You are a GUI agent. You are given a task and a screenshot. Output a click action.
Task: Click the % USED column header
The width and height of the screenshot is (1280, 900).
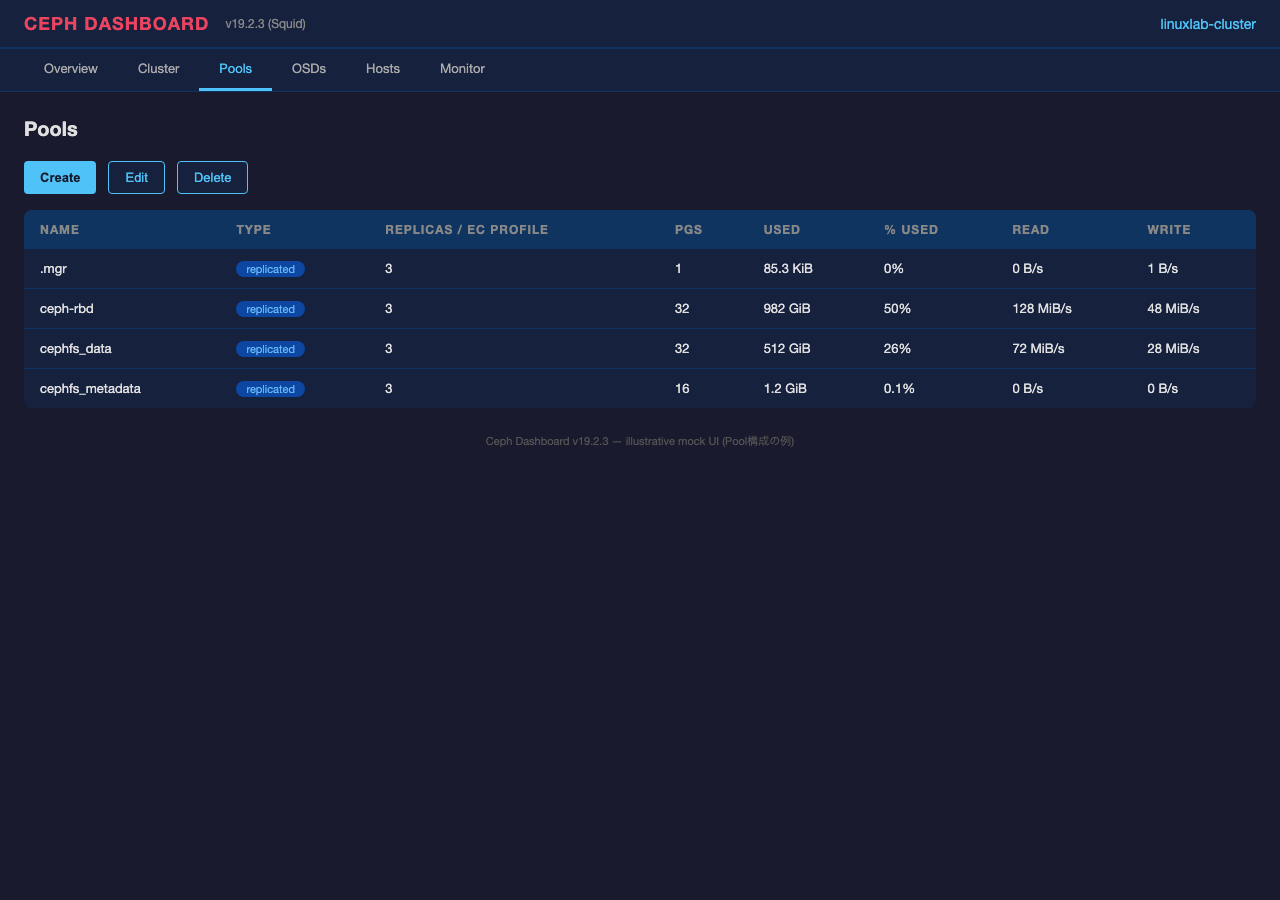910,229
